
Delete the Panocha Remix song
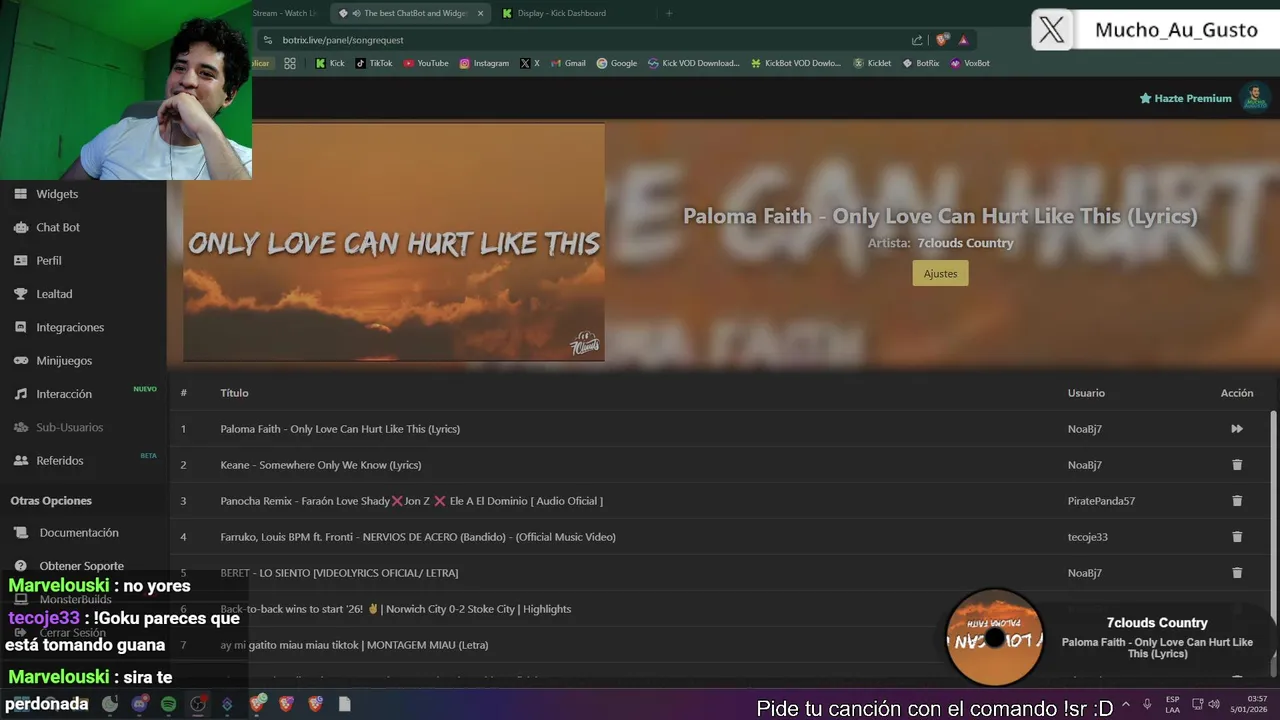[x=1237, y=501]
